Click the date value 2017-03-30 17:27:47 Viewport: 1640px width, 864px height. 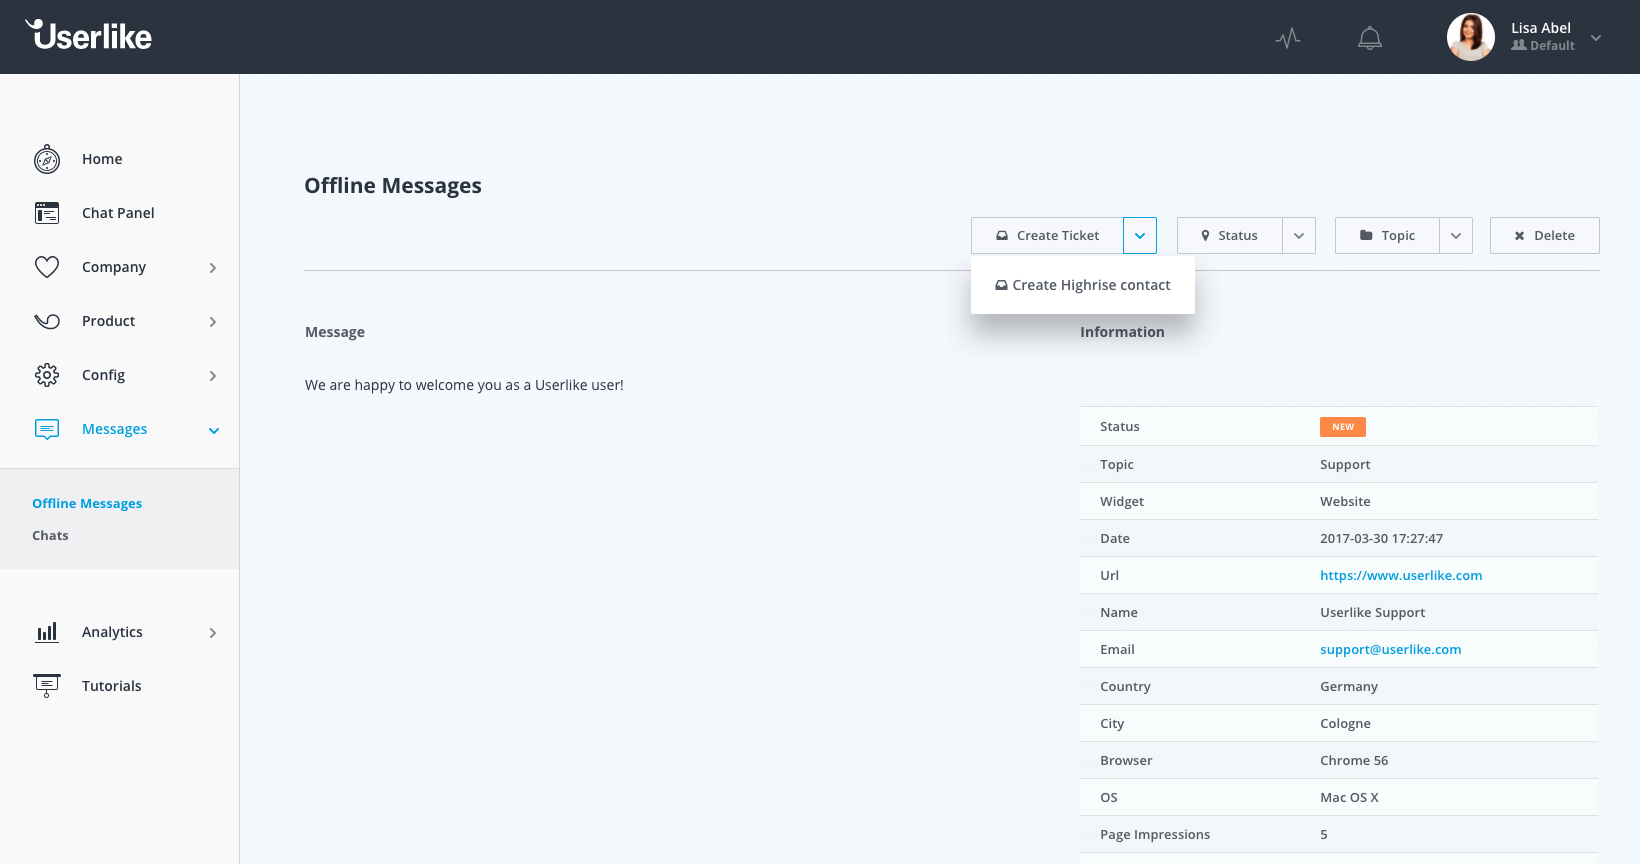coord(1381,538)
